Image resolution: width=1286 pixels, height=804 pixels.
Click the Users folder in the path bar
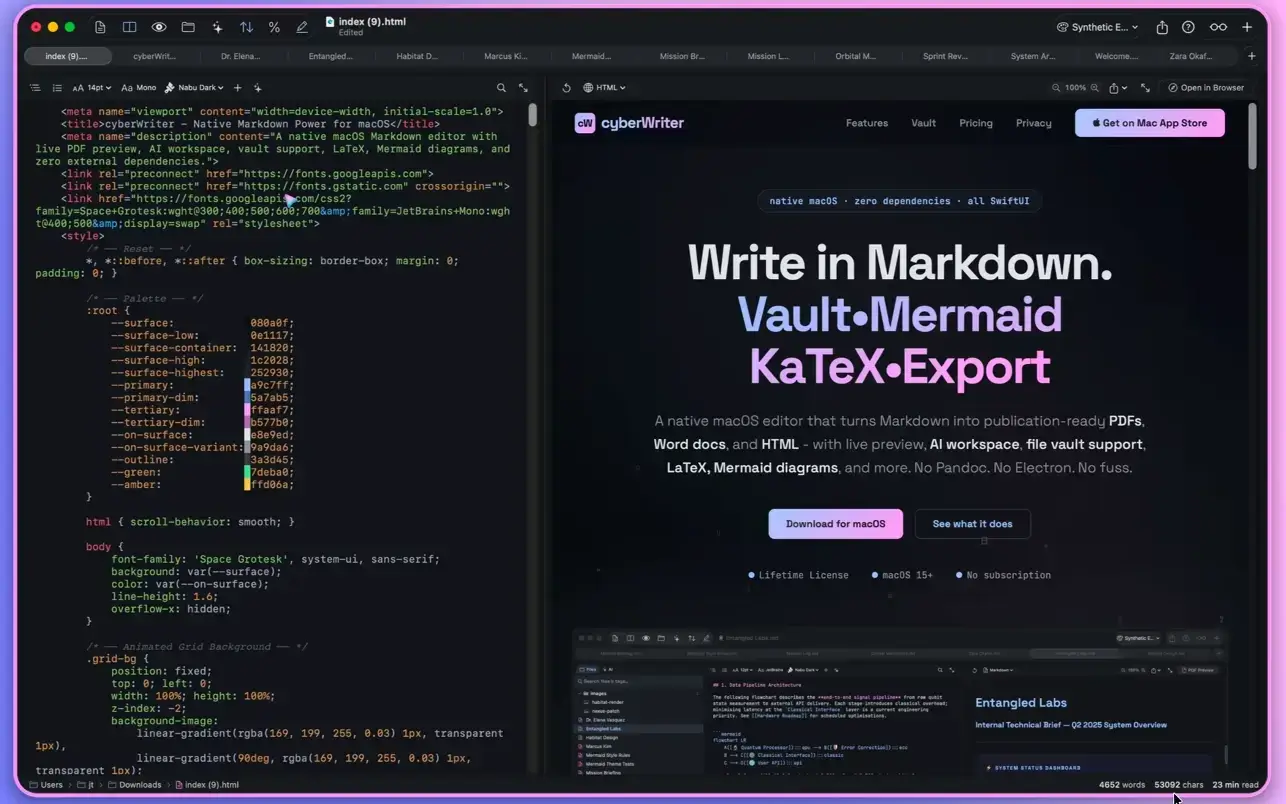click(x=46, y=785)
